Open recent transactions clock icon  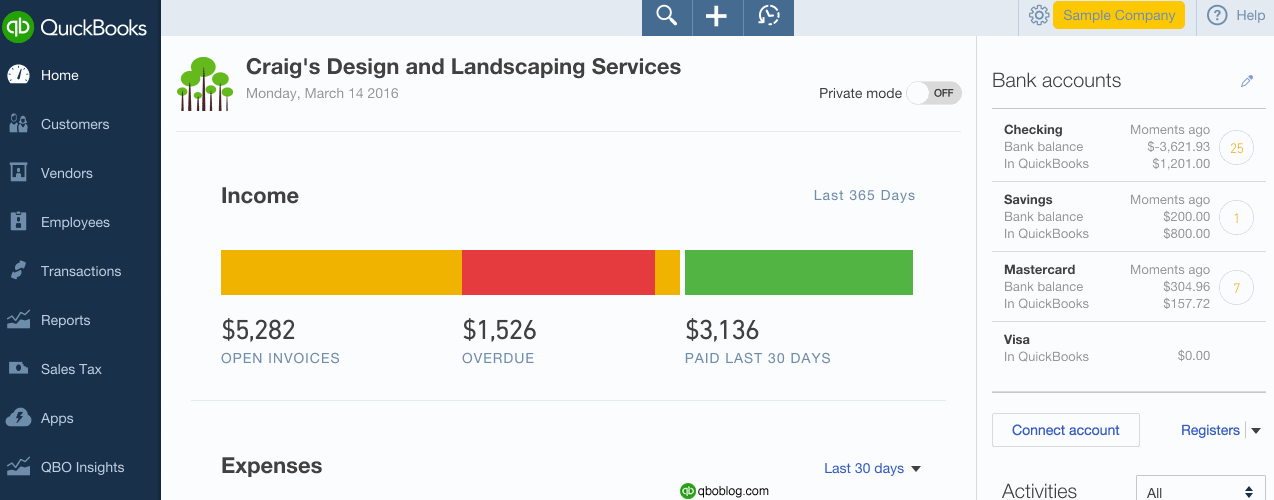pos(768,16)
